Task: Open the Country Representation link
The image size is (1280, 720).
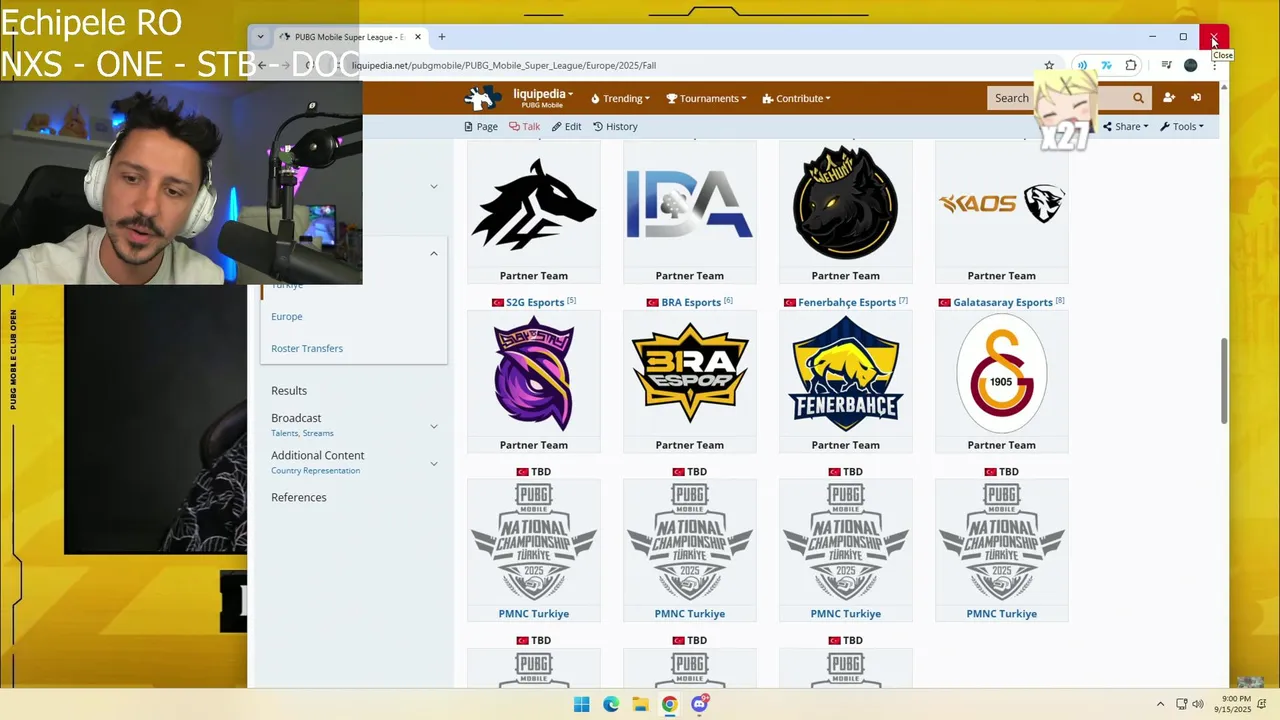Action: tap(315, 470)
